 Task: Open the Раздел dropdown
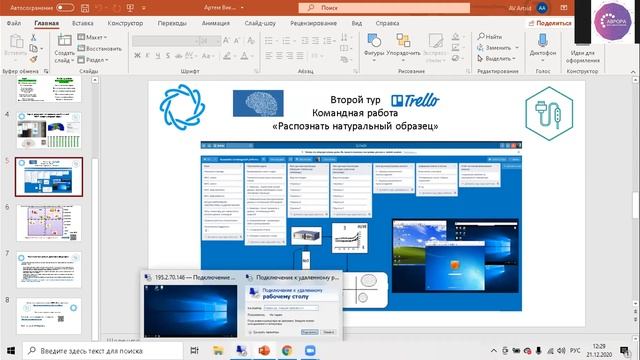pyautogui.click(x=93, y=60)
